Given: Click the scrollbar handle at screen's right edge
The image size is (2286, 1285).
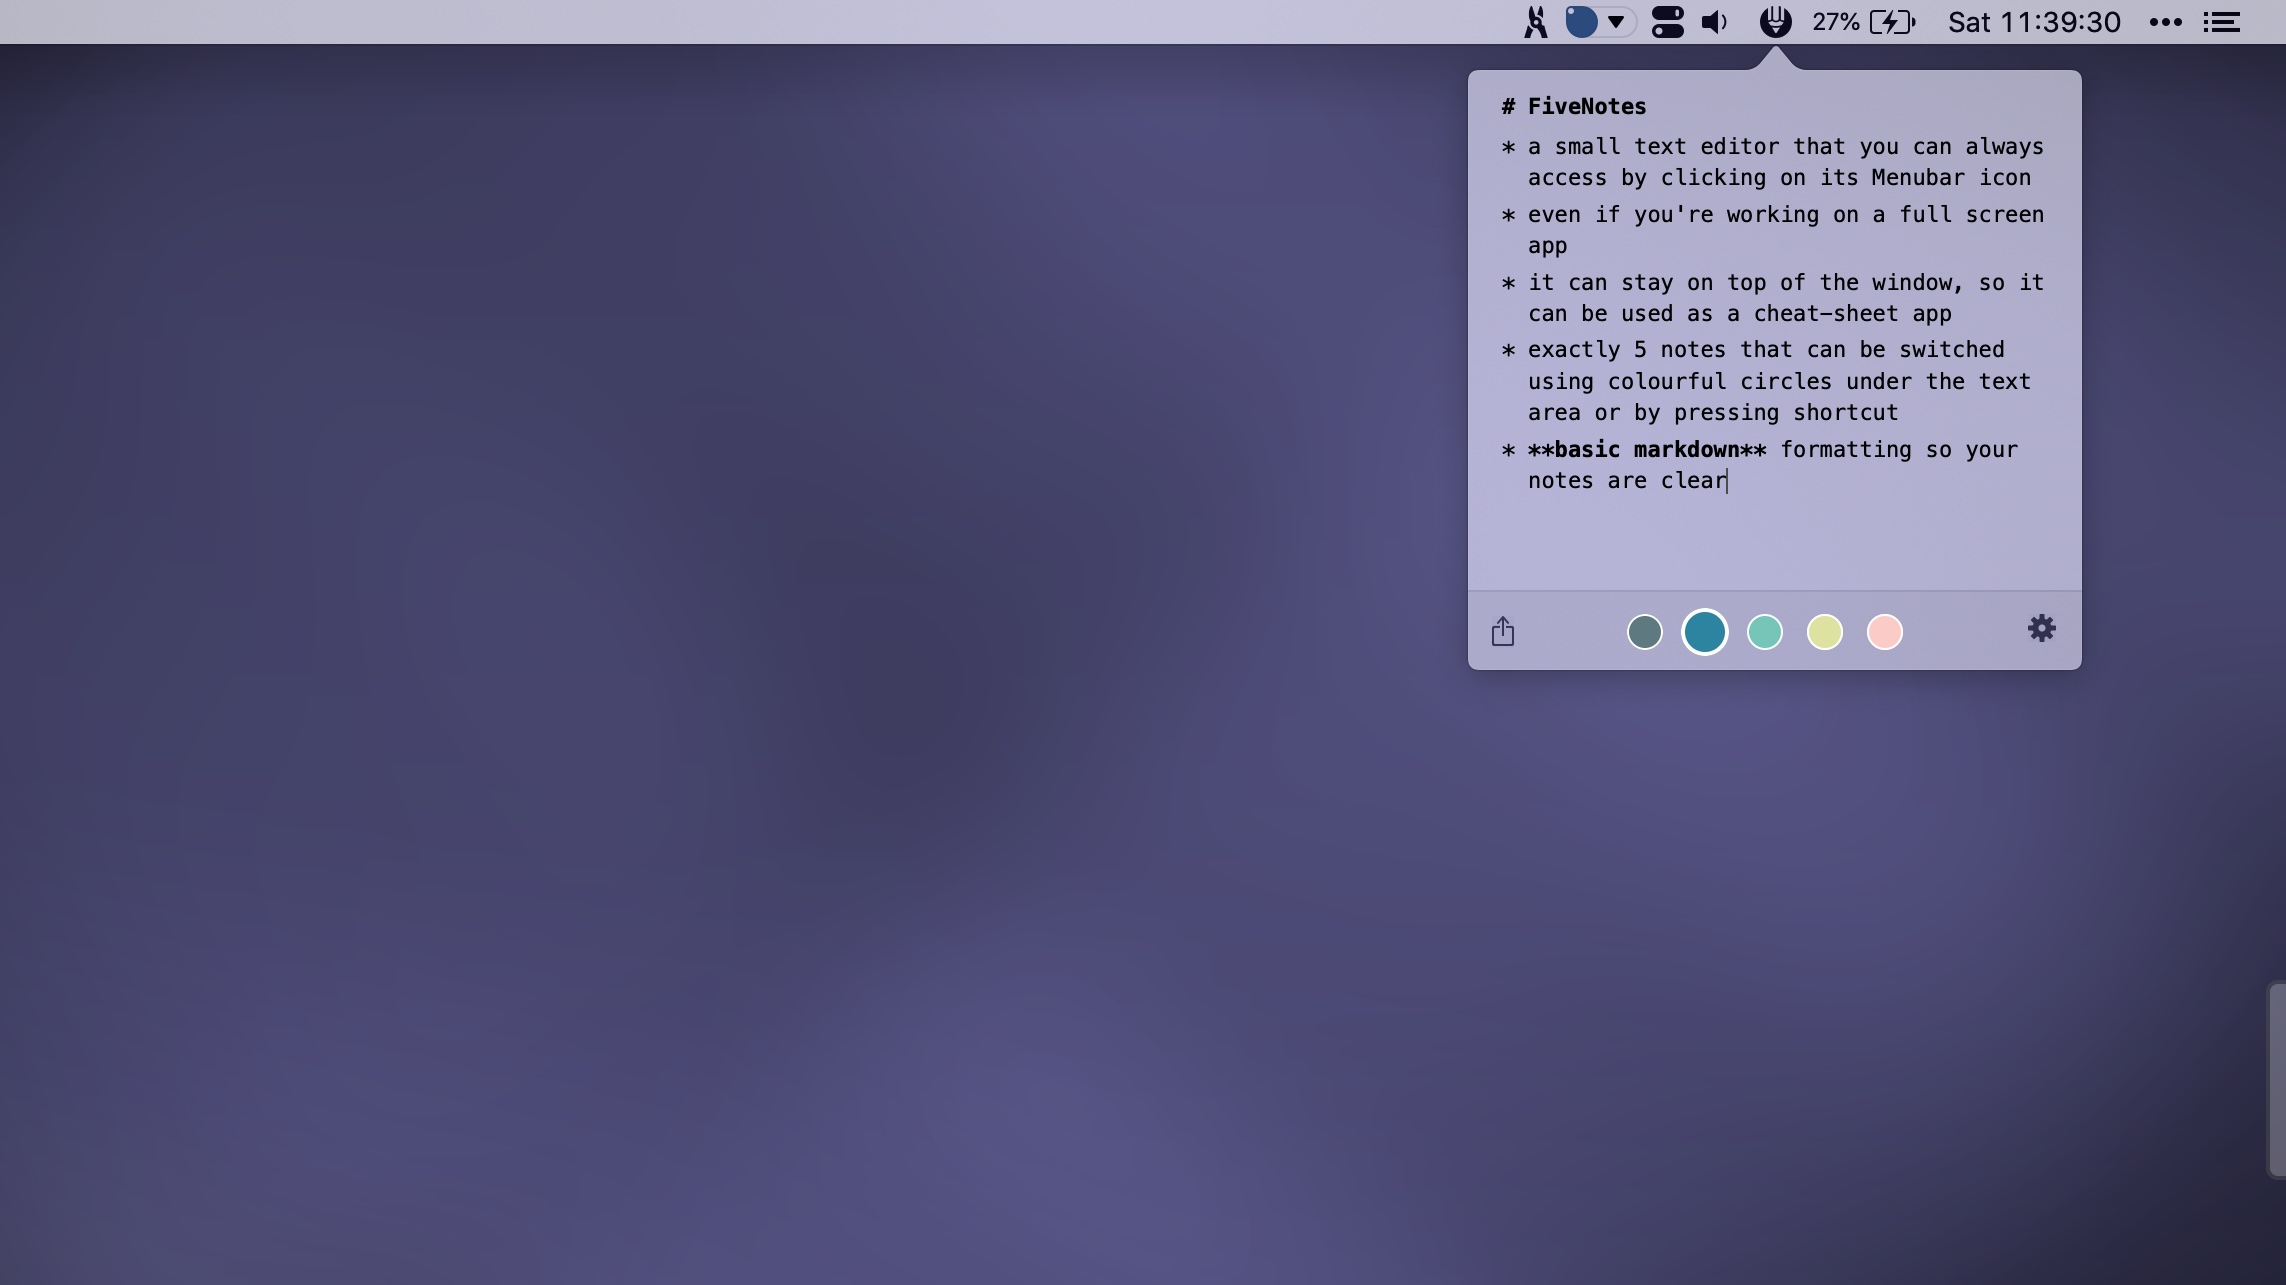Looking at the screenshot, I should tap(2276, 1080).
